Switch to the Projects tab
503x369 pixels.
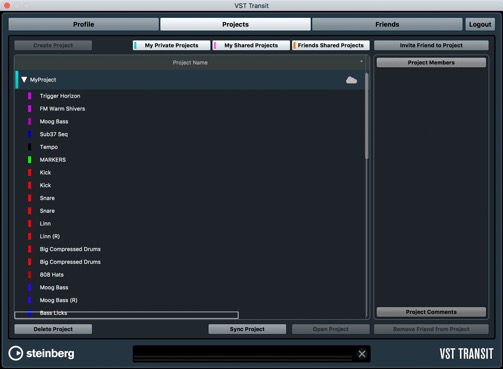click(x=235, y=24)
